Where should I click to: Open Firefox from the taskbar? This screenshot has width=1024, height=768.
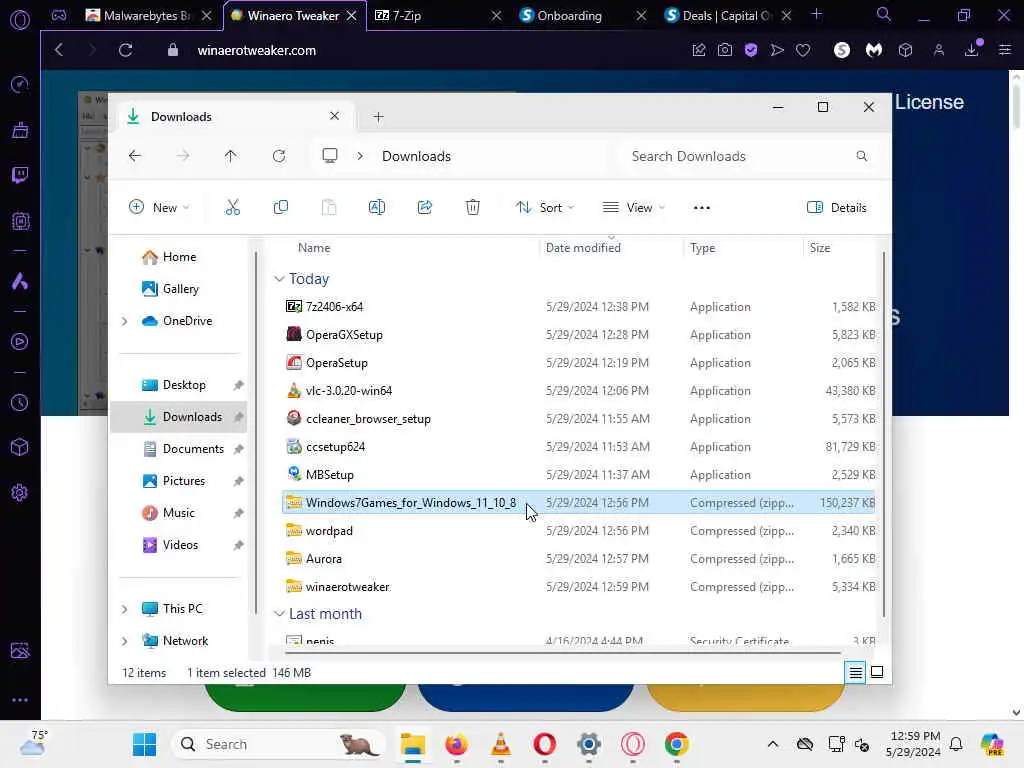point(456,744)
